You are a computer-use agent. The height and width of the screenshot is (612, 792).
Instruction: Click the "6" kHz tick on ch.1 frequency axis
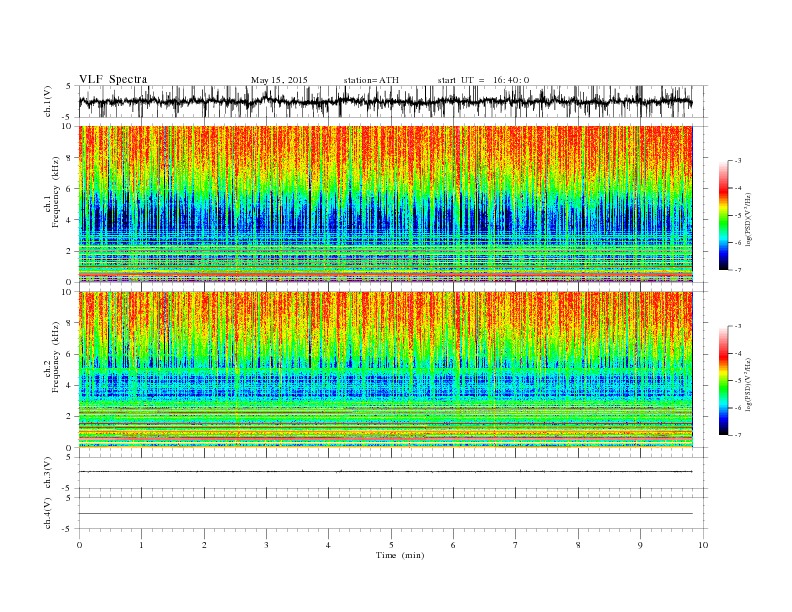70,189
